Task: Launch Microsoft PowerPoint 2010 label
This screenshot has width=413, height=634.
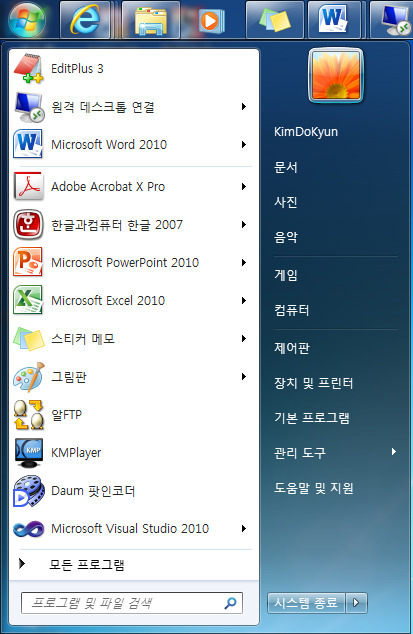Action: click(x=125, y=262)
